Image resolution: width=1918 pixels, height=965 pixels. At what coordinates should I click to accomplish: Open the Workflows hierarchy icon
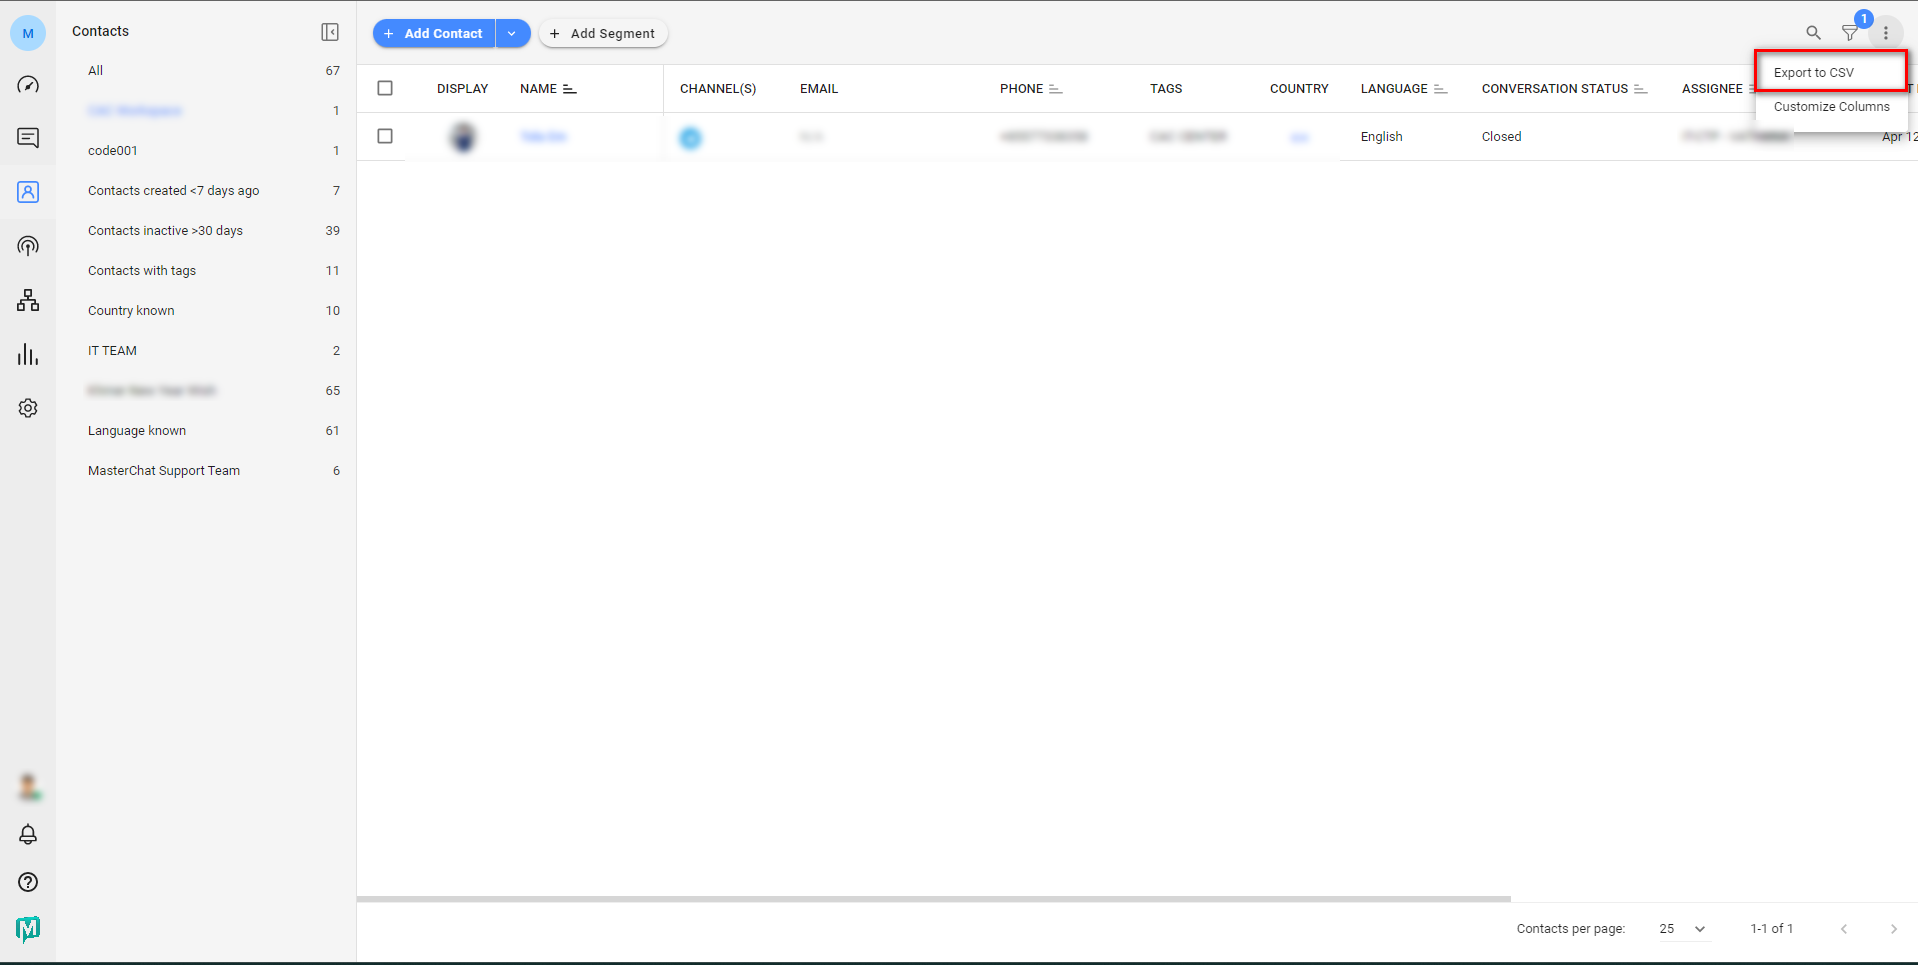click(28, 300)
